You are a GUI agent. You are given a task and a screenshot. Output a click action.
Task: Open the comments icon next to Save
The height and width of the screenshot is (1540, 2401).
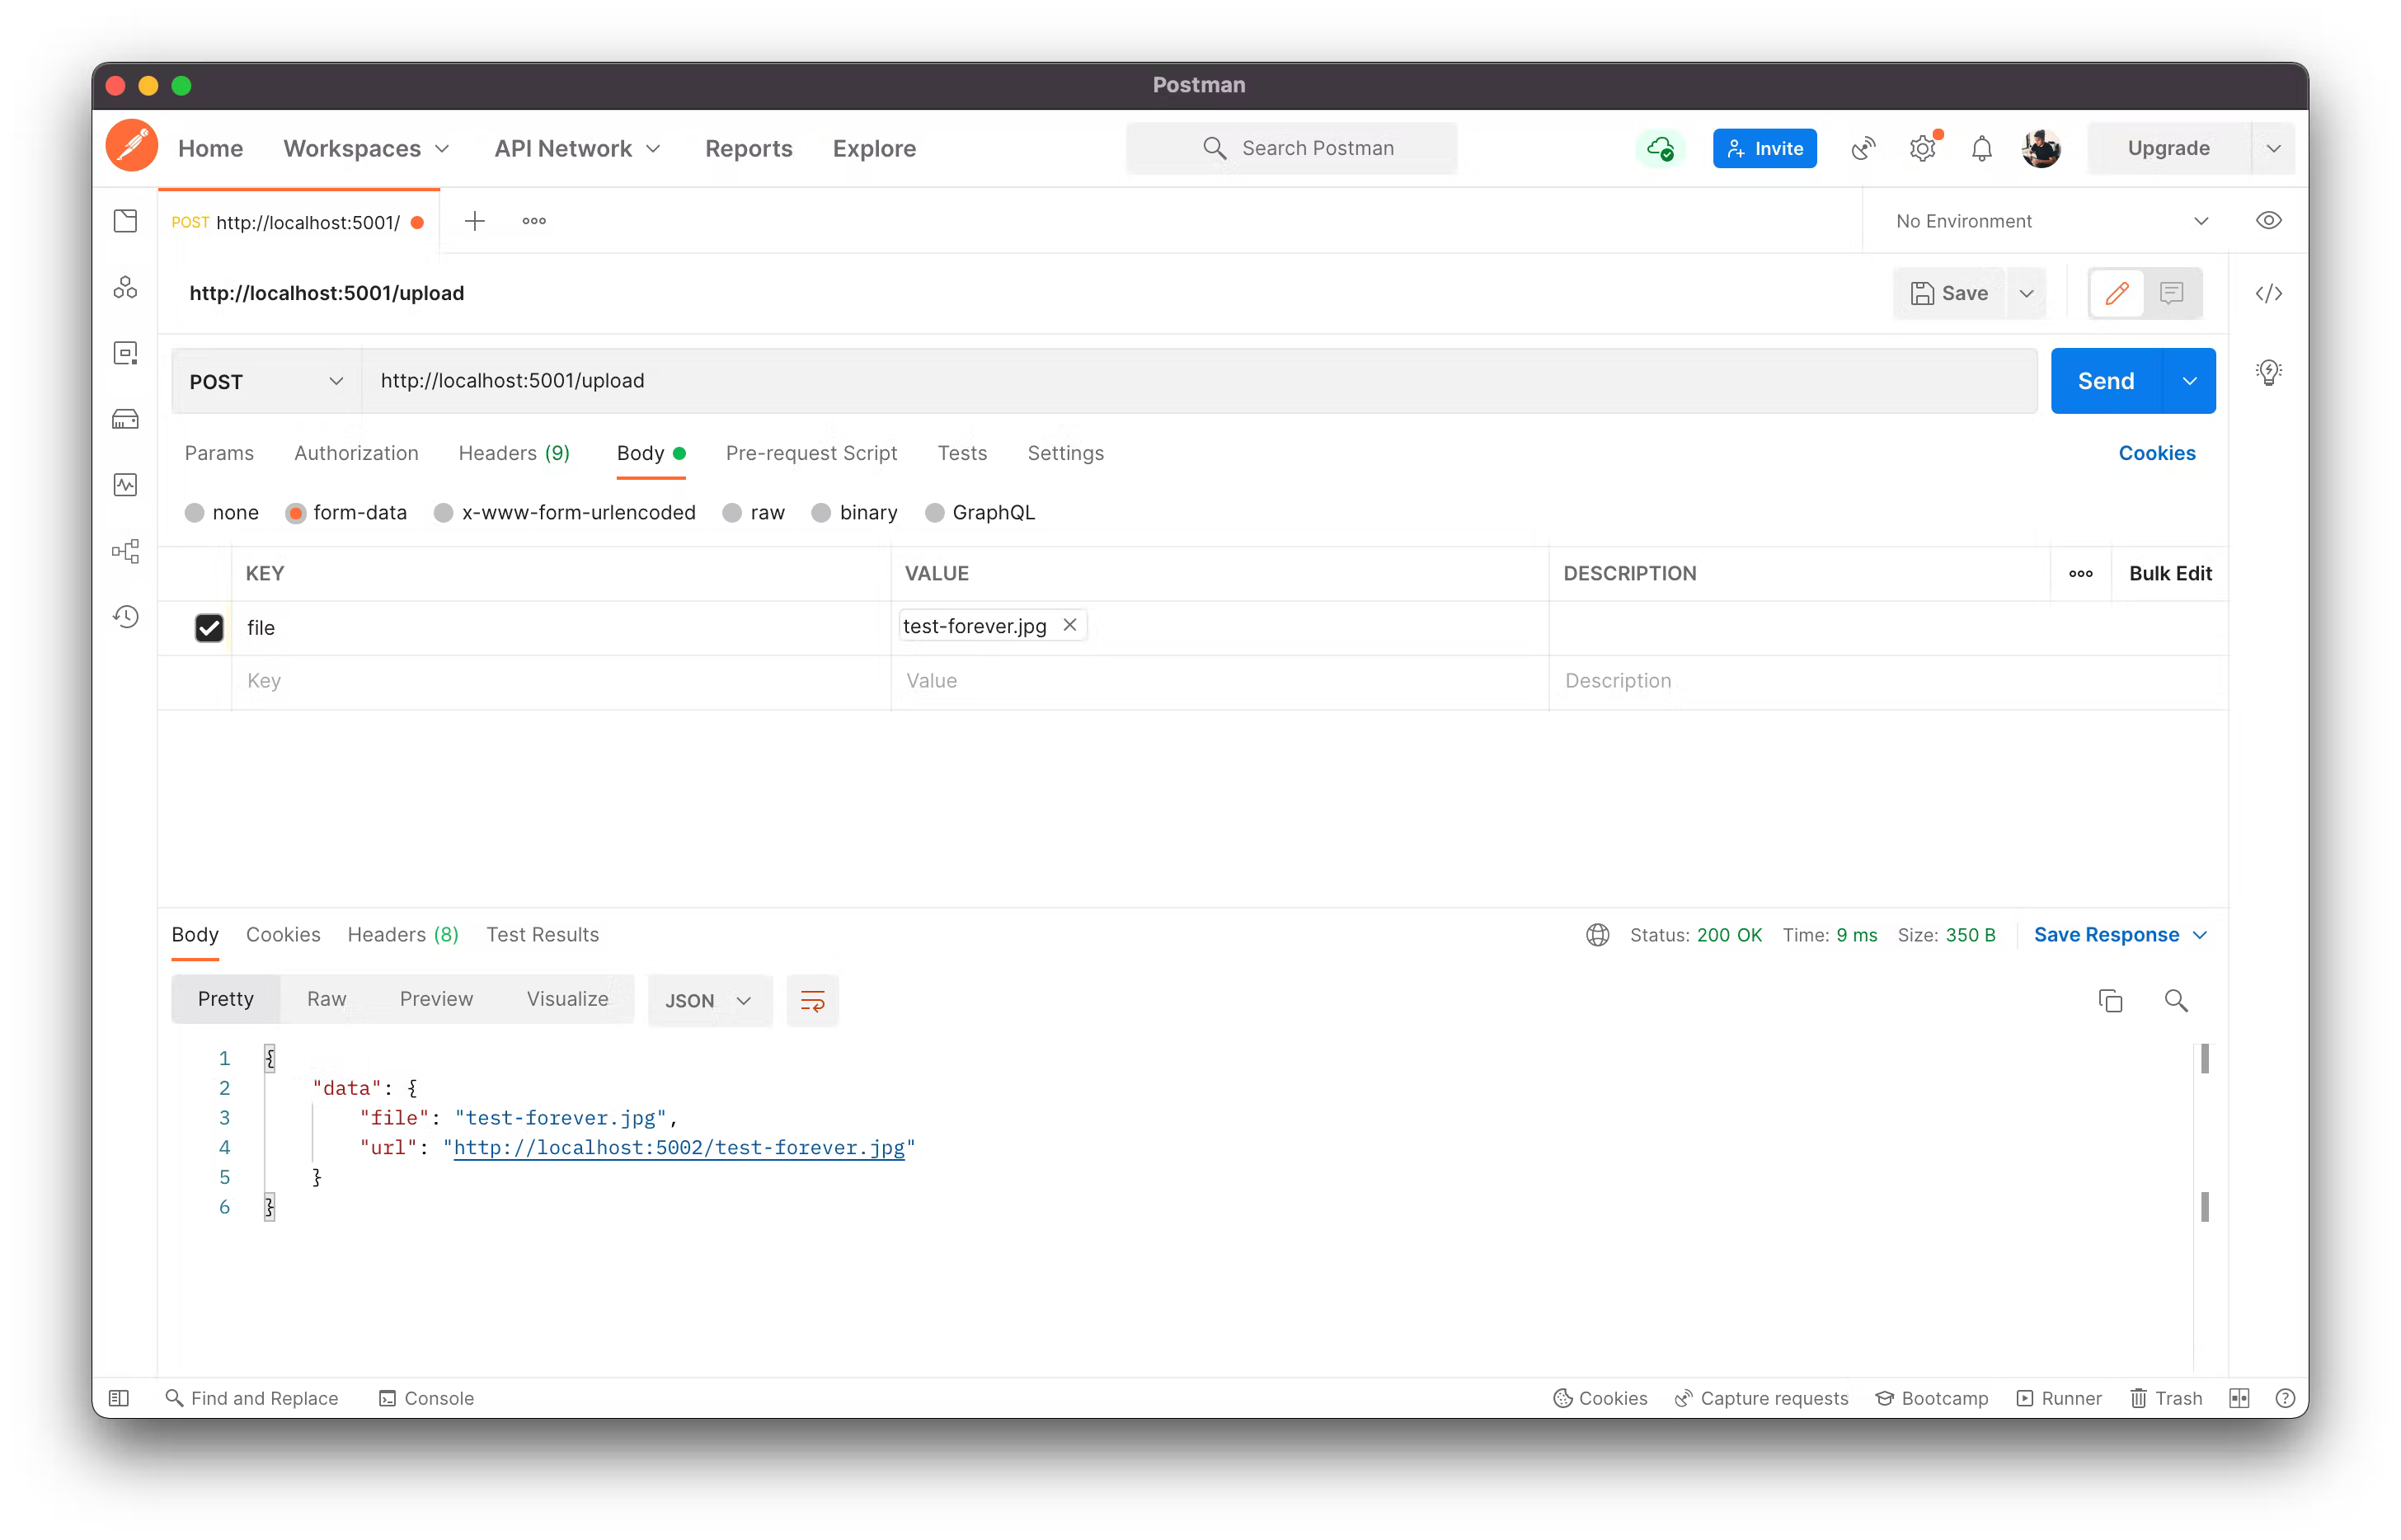click(2171, 293)
